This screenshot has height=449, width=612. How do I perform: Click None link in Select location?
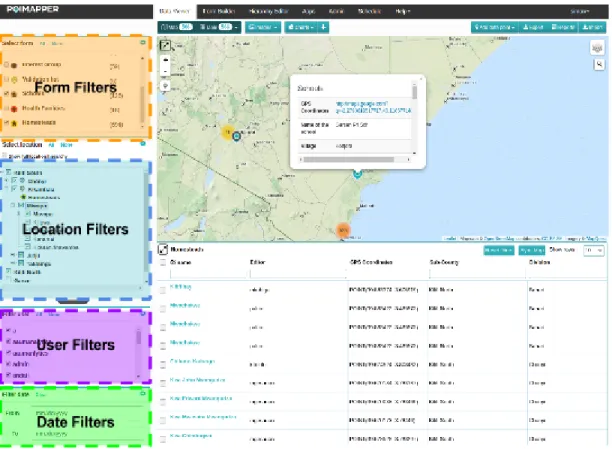(66, 145)
